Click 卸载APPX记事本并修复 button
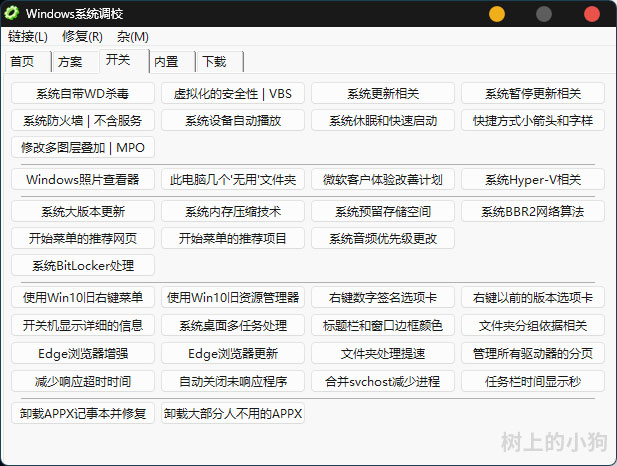This screenshot has width=617, height=466. [x=83, y=413]
